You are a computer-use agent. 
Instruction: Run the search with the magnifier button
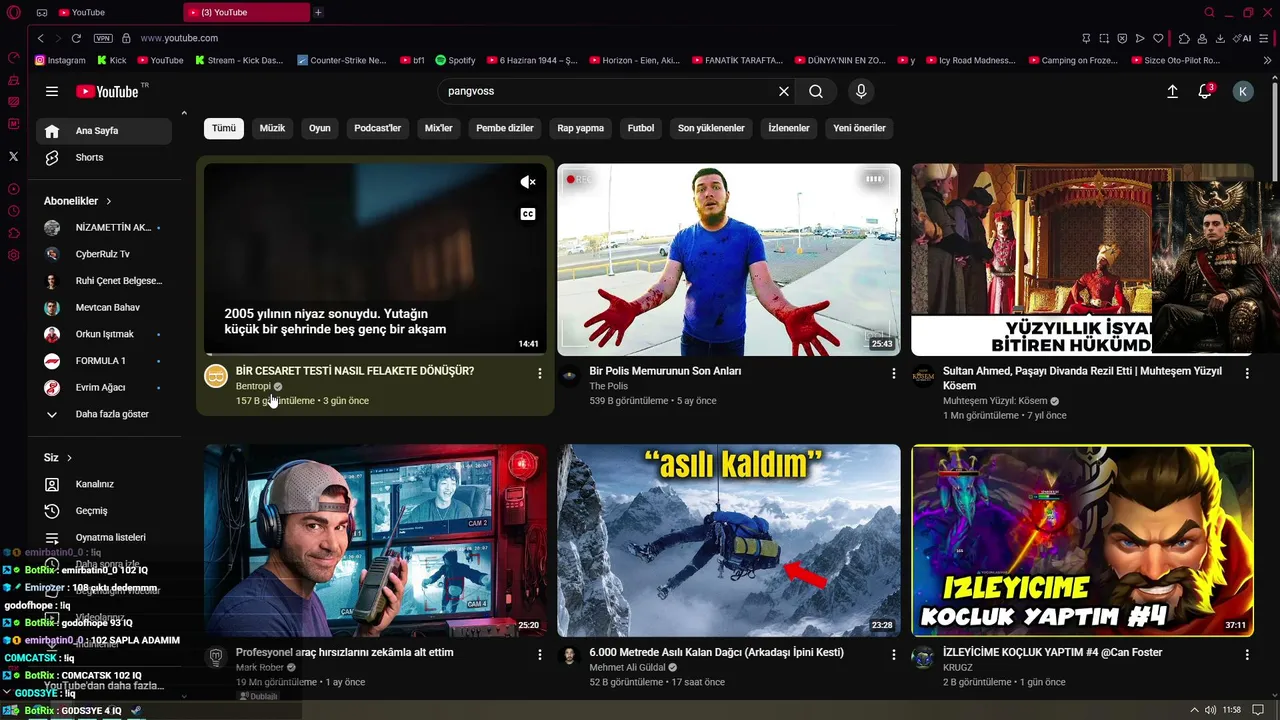tap(816, 91)
